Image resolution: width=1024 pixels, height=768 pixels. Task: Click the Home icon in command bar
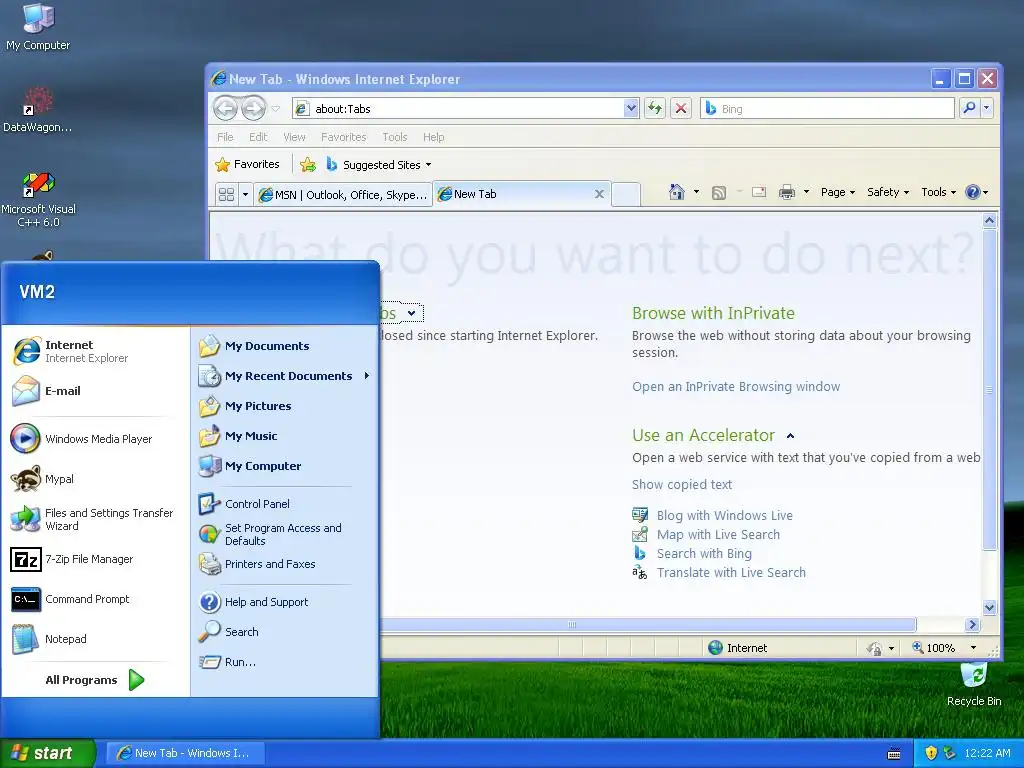tap(677, 192)
